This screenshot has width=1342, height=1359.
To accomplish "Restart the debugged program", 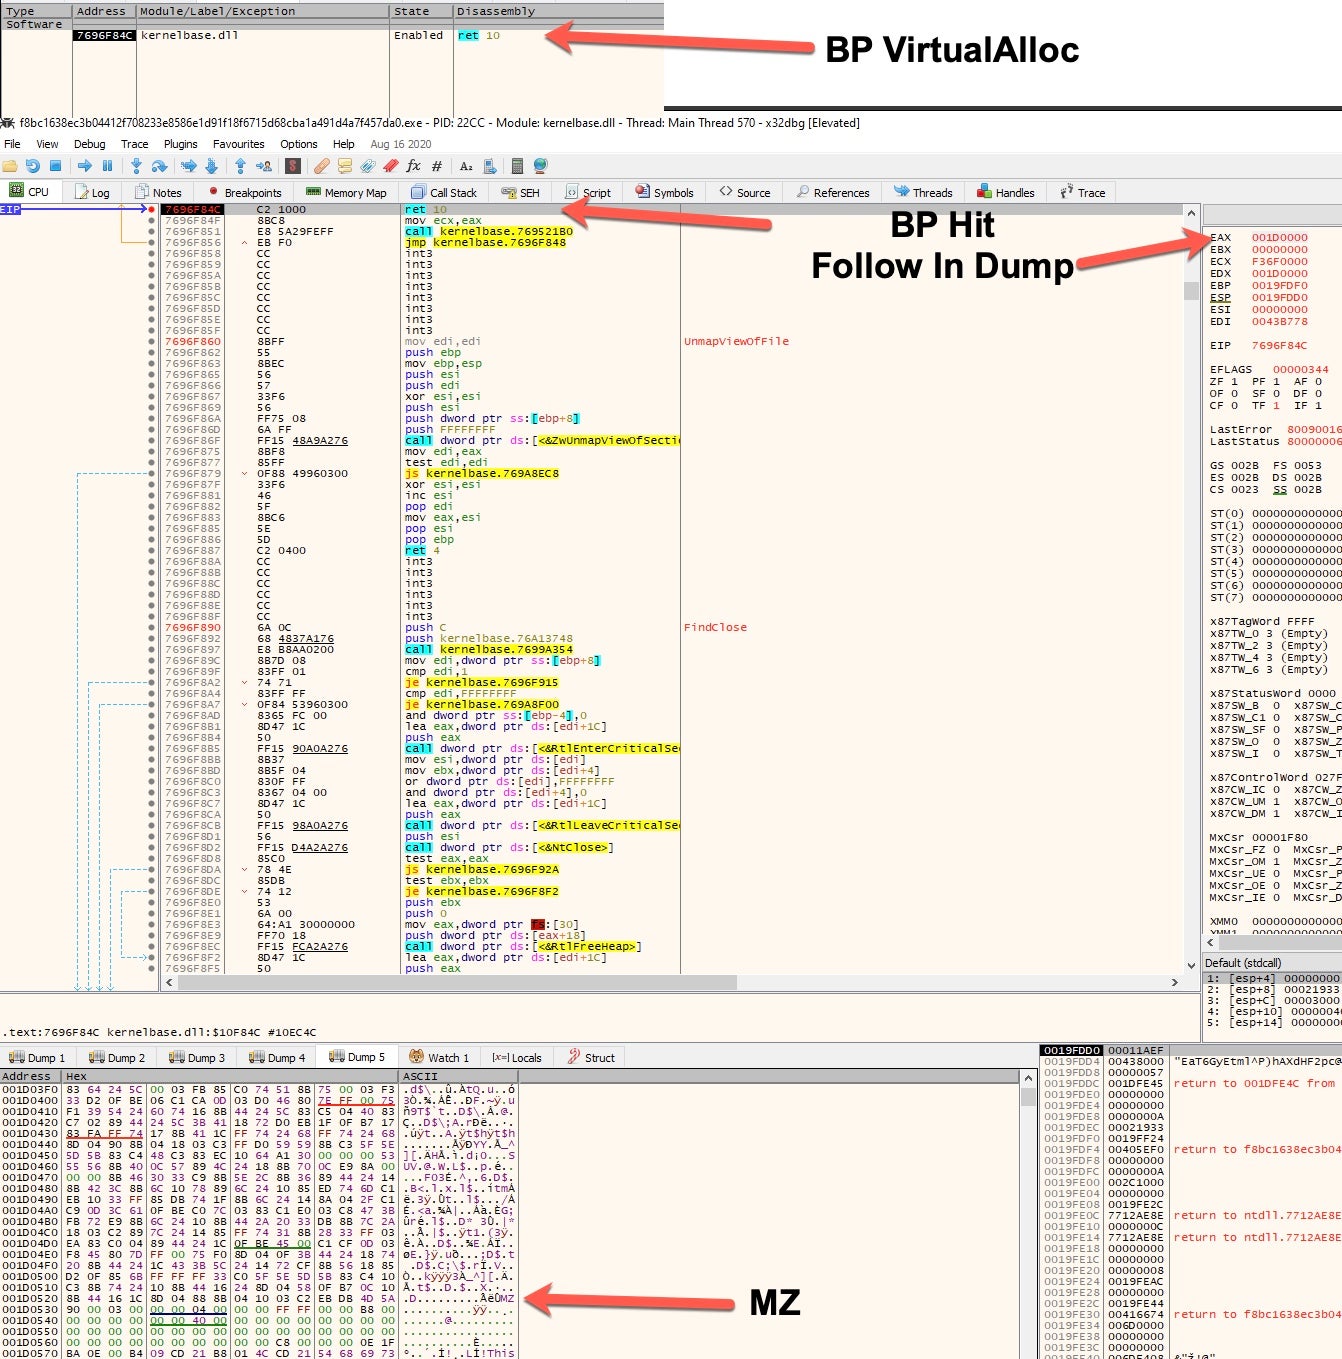I will coord(33,166).
